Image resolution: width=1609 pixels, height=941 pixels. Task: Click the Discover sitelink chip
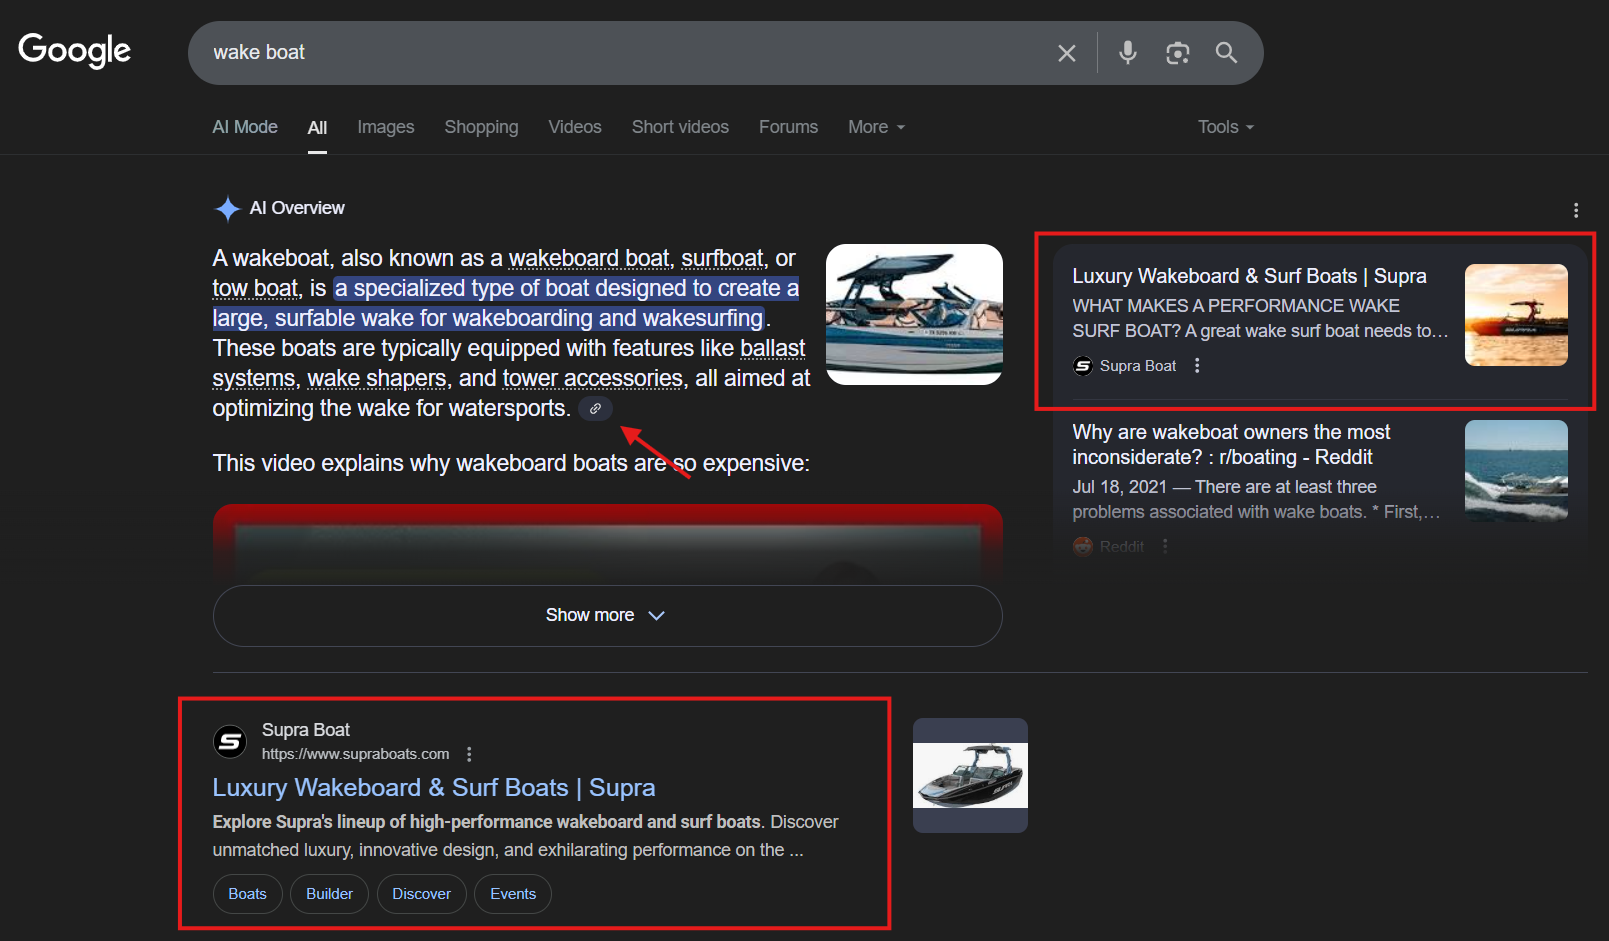click(421, 894)
